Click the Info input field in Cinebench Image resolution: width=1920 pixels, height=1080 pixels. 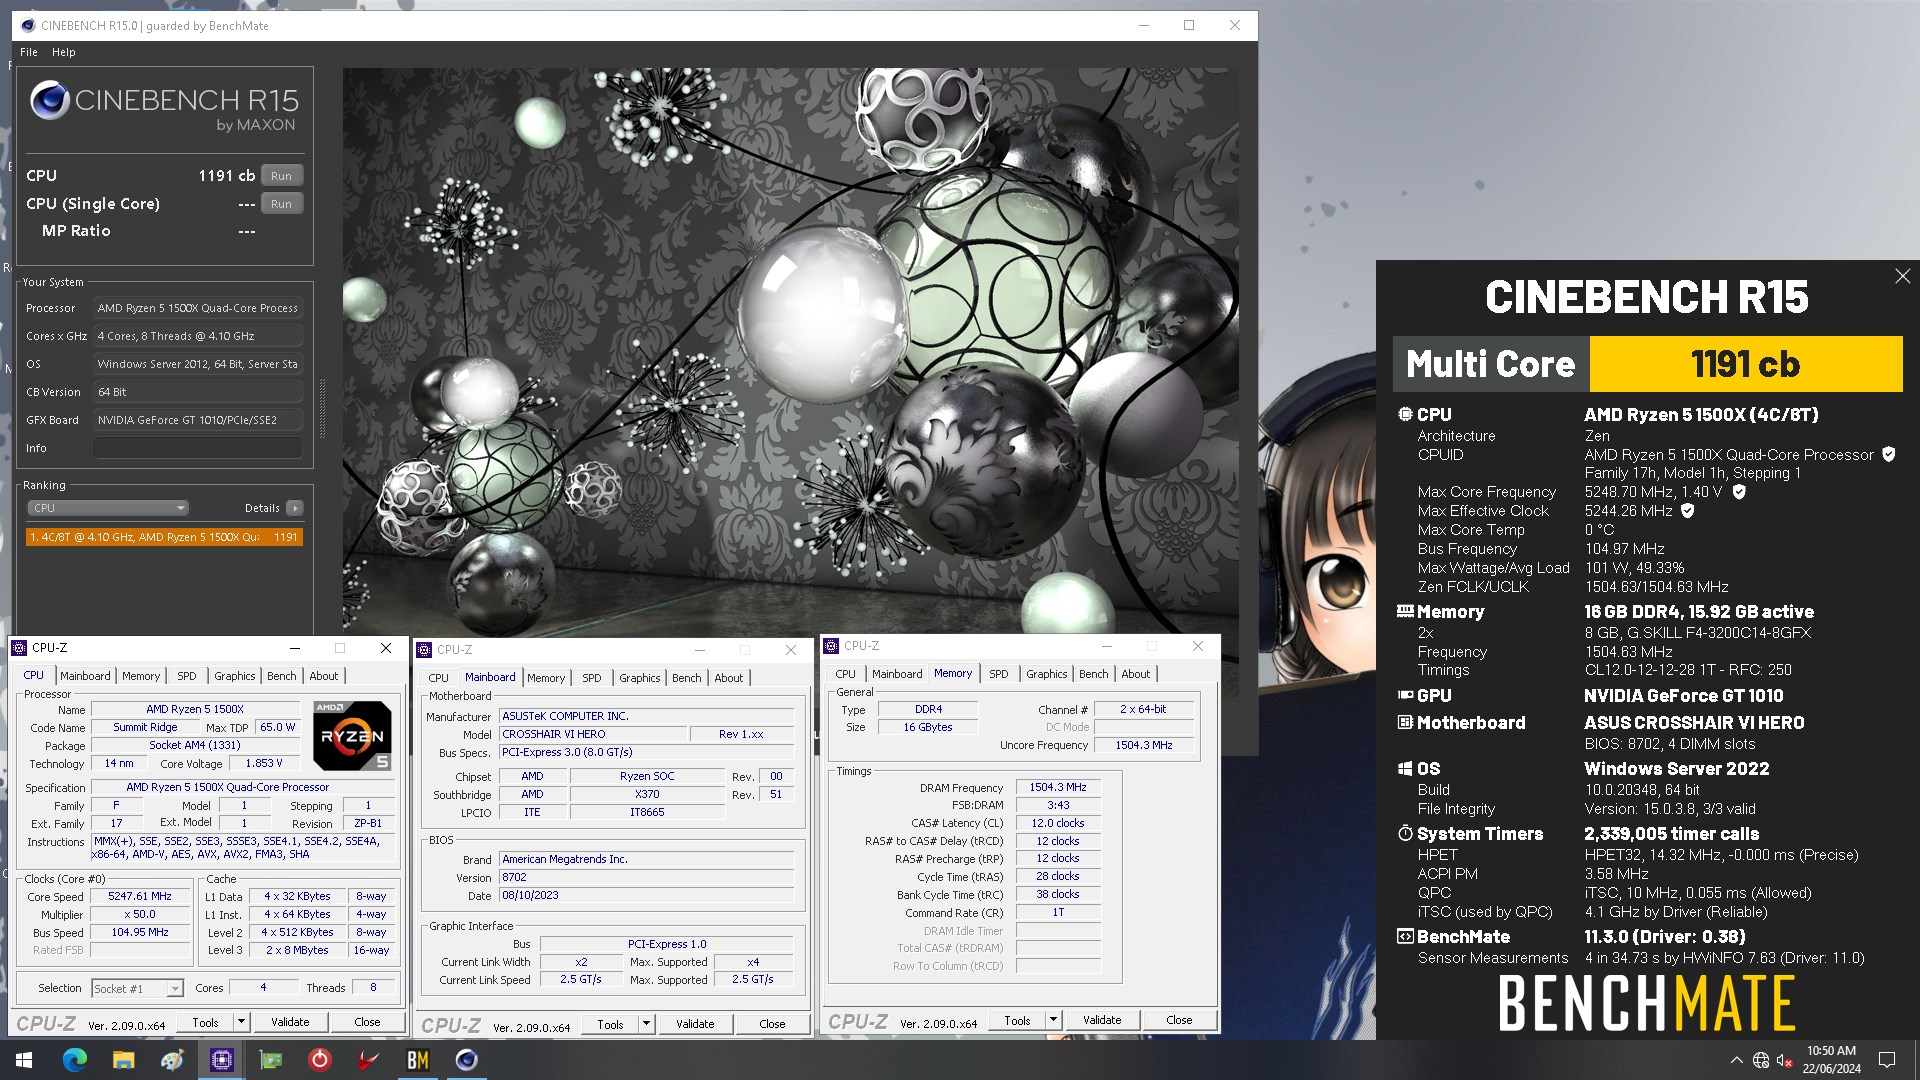[198, 448]
